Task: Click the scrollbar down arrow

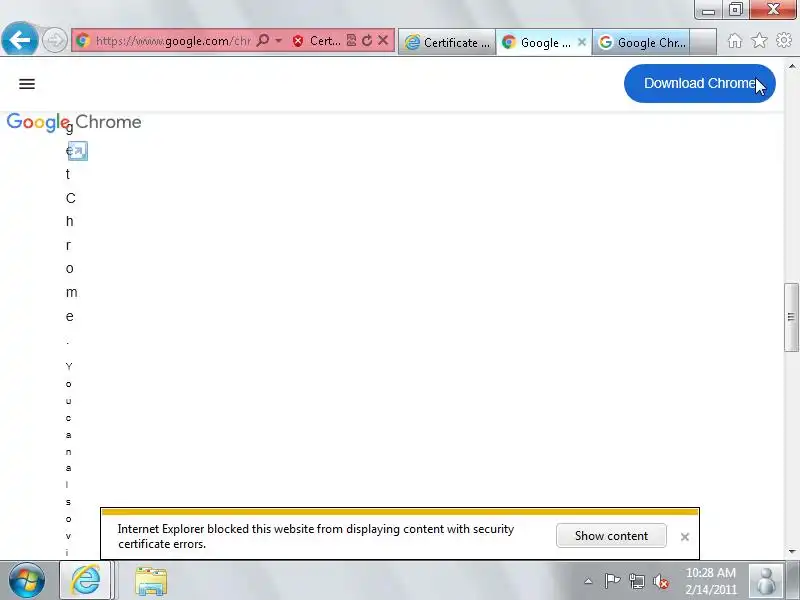Action: (x=791, y=552)
